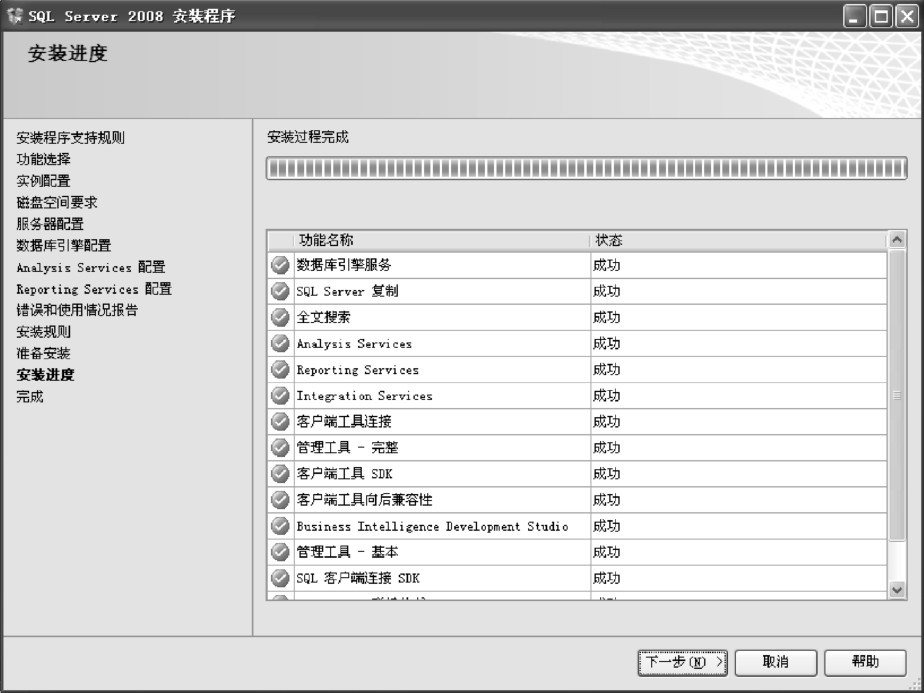Screen dimensions: 924x693
Task: Click the 管理工具 - 完整 feature name
Action: [347, 447]
